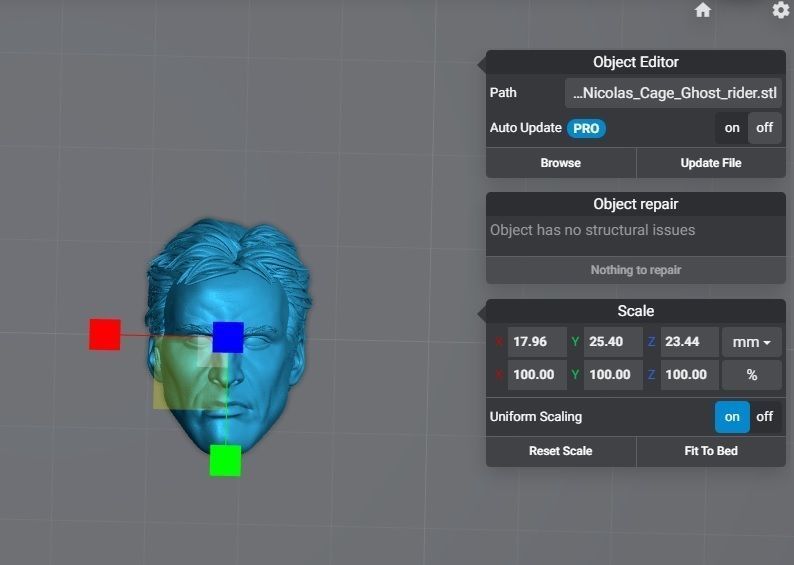Turn Uniform Scaling on
Viewport: 794px width, 565px height.
tap(732, 417)
